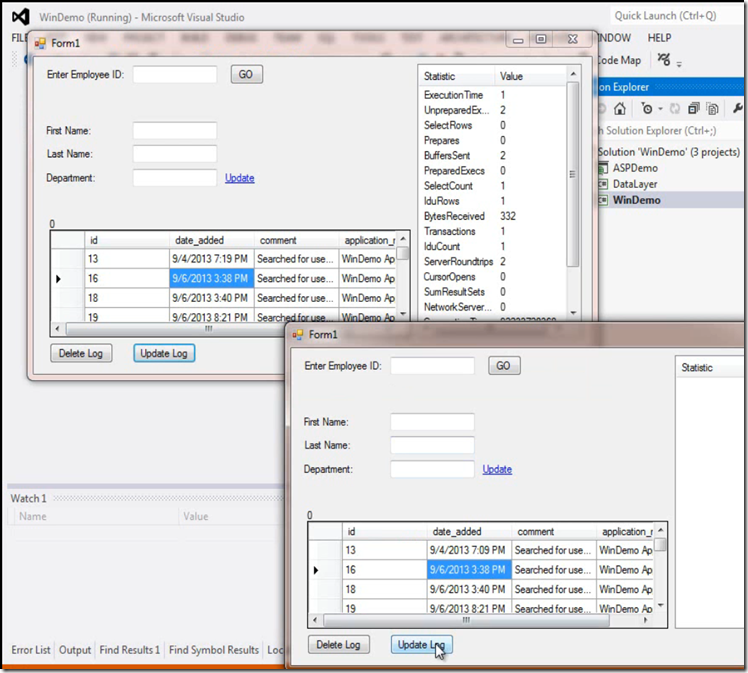
Task: Click the Watch 1 panel title
Action: (29, 498)
